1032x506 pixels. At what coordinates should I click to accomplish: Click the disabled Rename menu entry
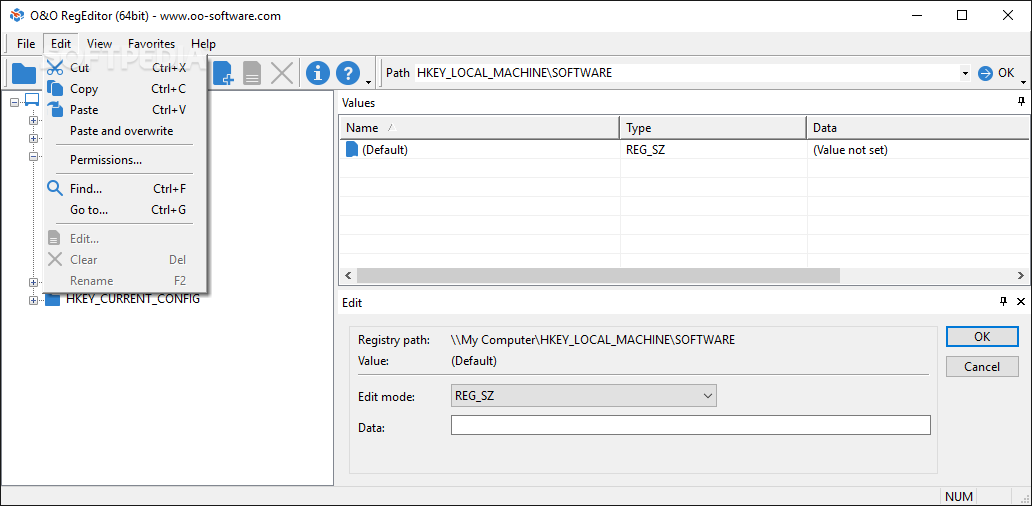pyautogui.click(x=125, y=281)
